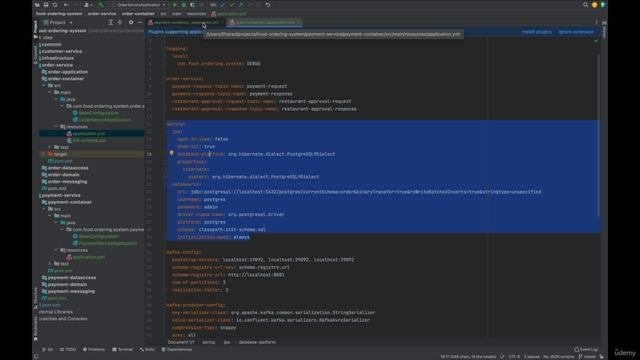This screenshot has width=640, height=360.
Task: Open the Event Log button
Action: (x=586, y=350)
